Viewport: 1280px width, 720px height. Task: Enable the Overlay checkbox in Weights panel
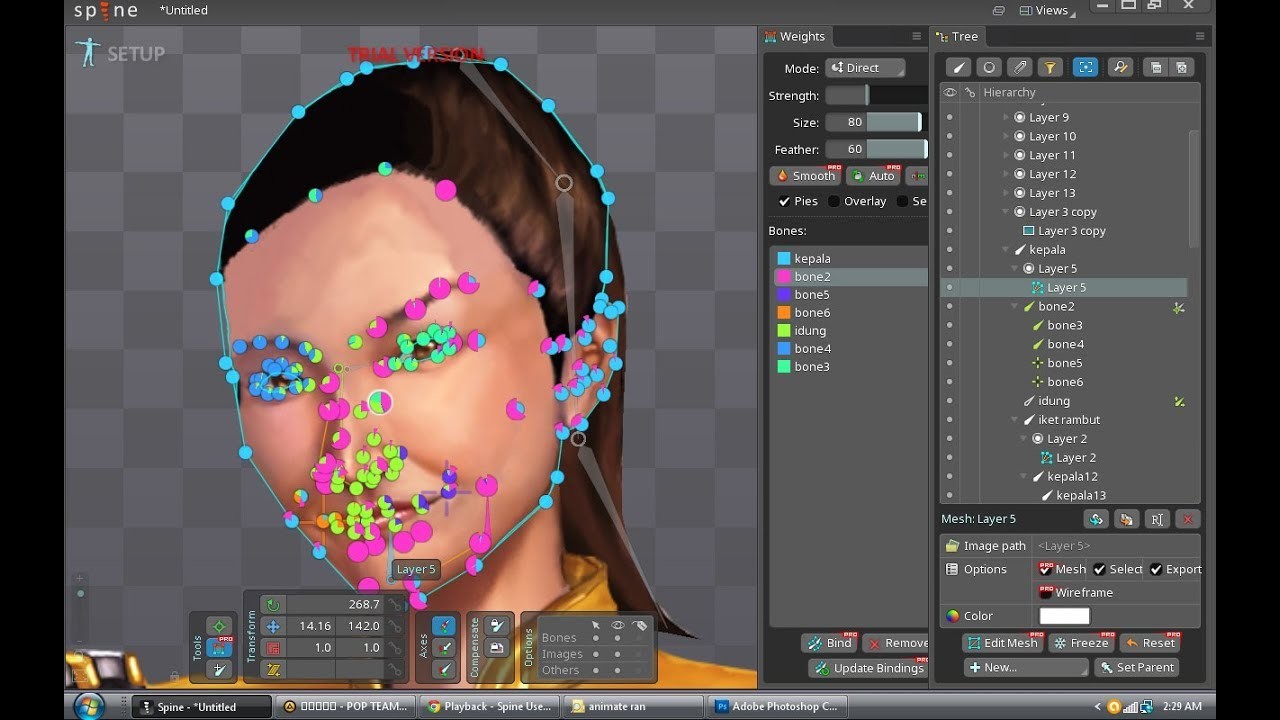pyautogui.click(x=836, y=200)
